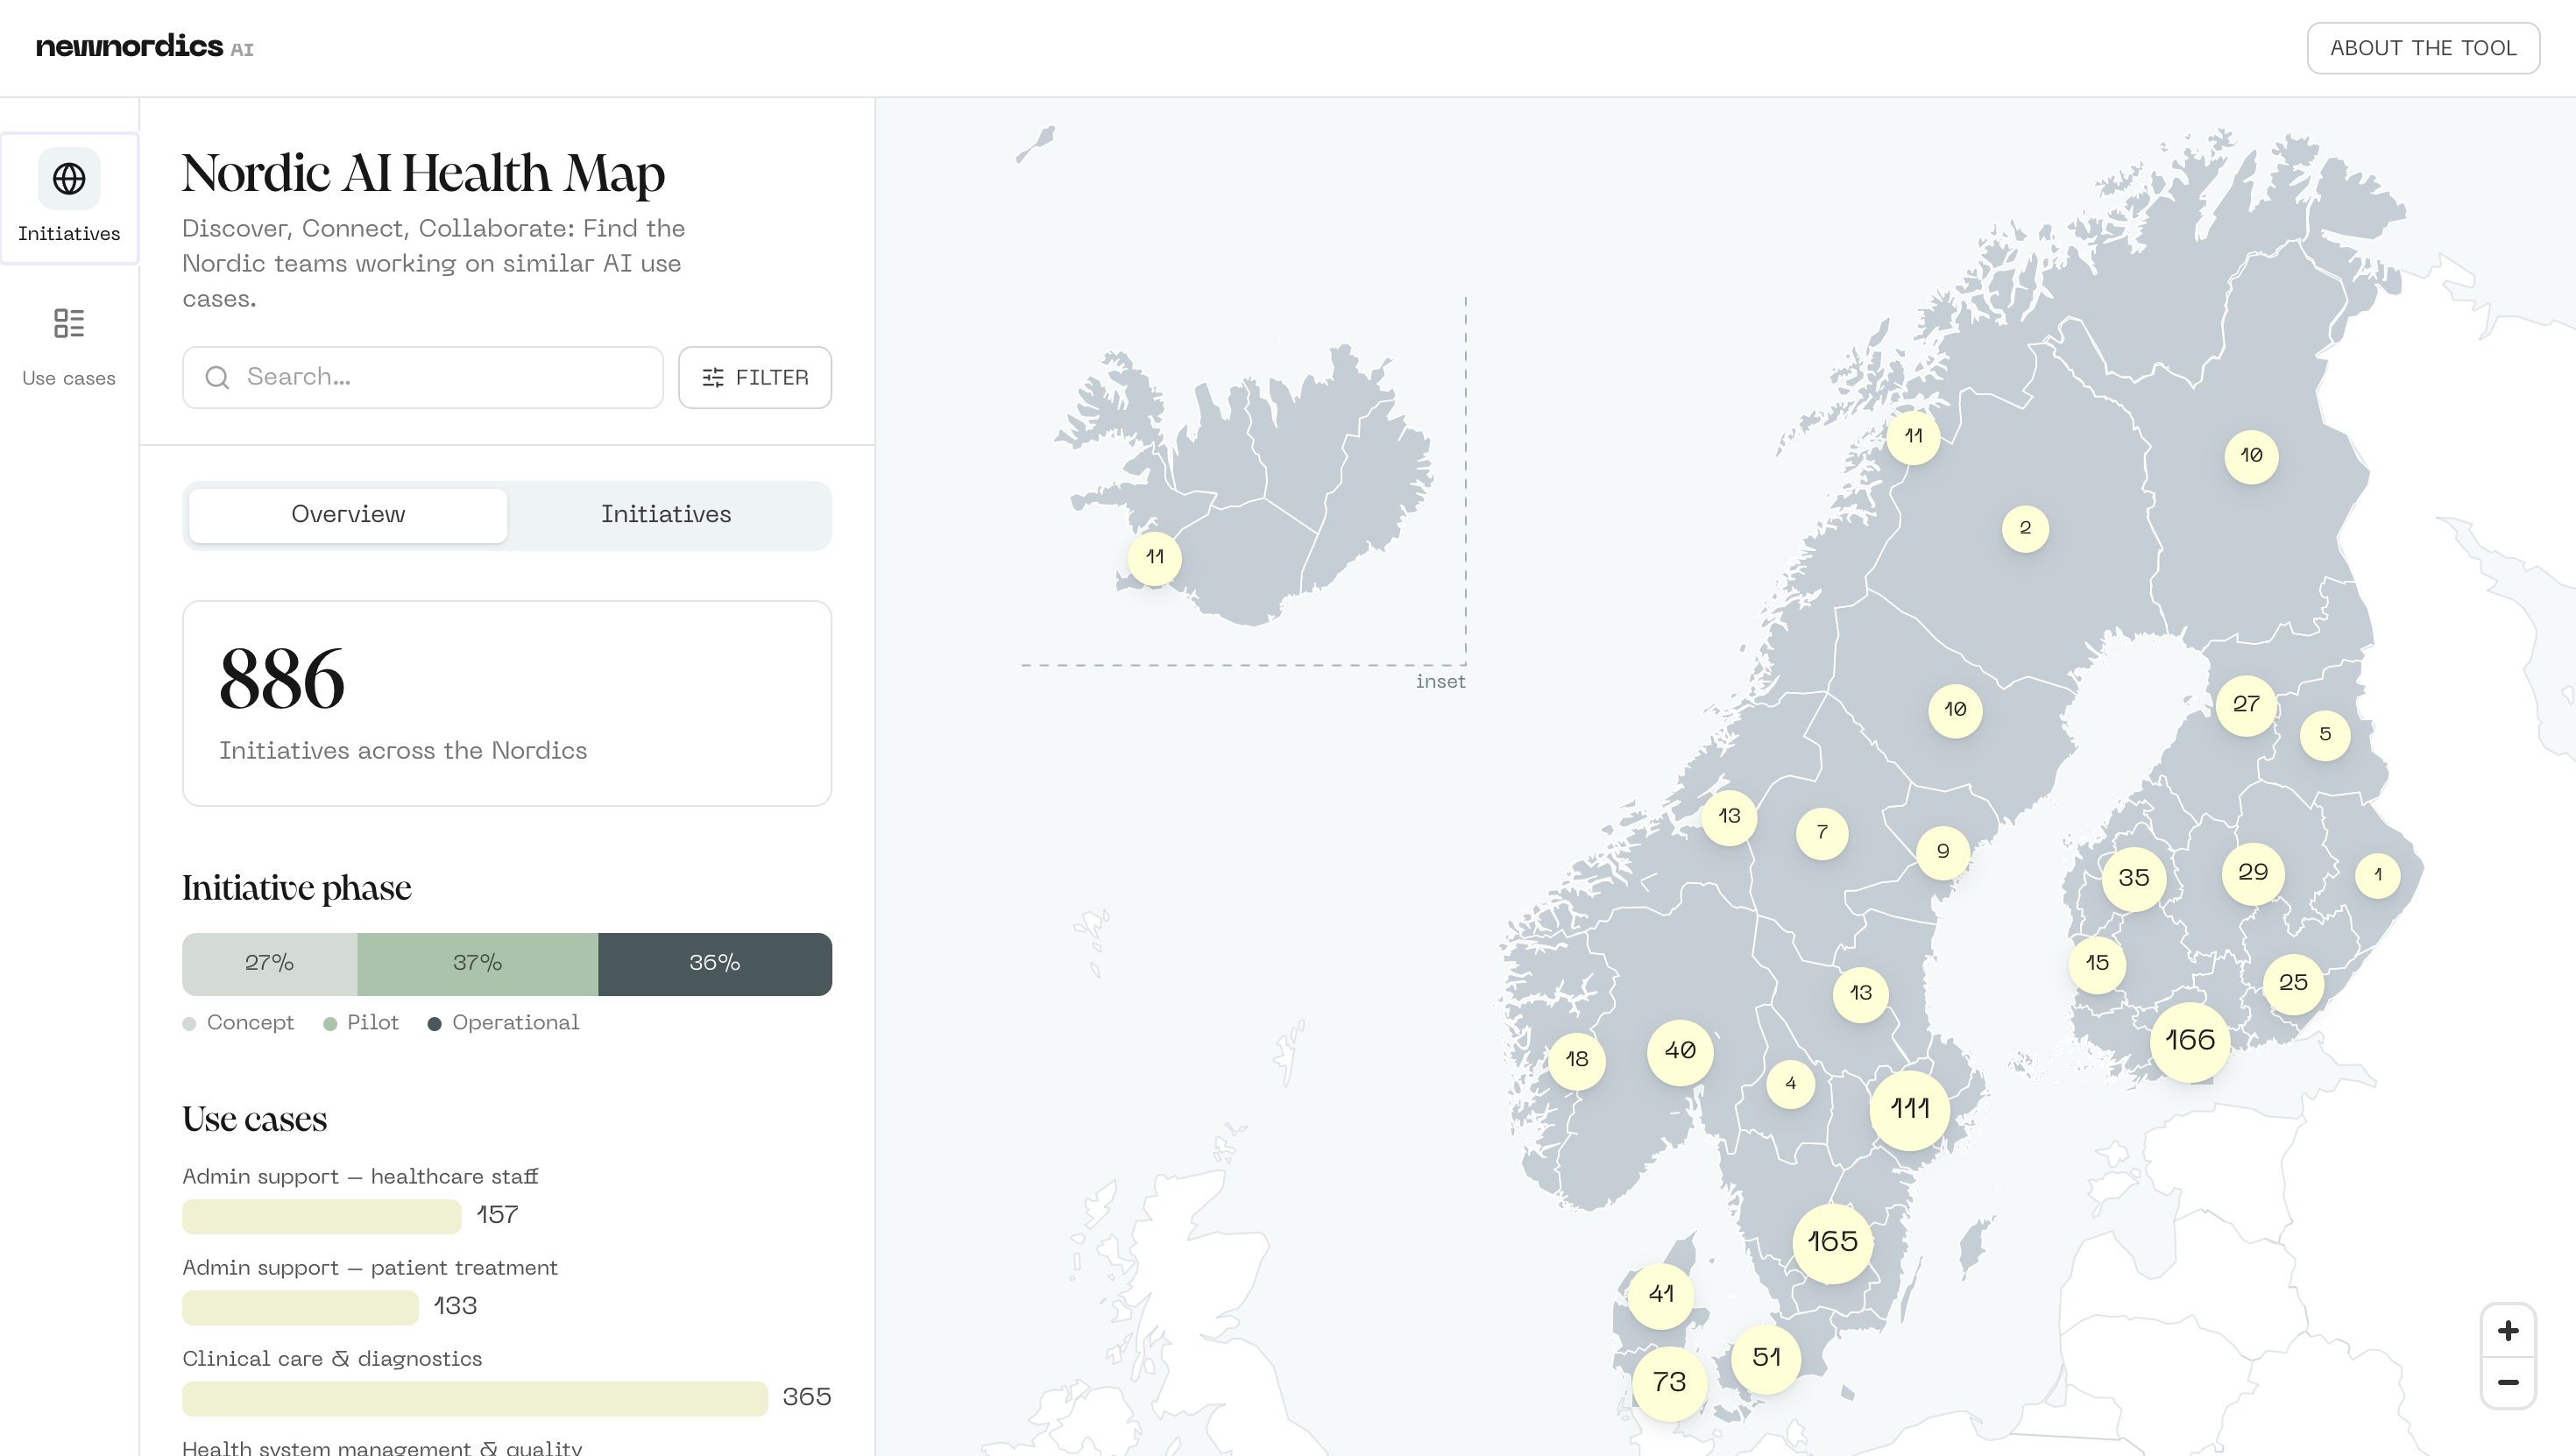
Task: Switch to the Initiatives tab
Action: (x=666, y=515)
